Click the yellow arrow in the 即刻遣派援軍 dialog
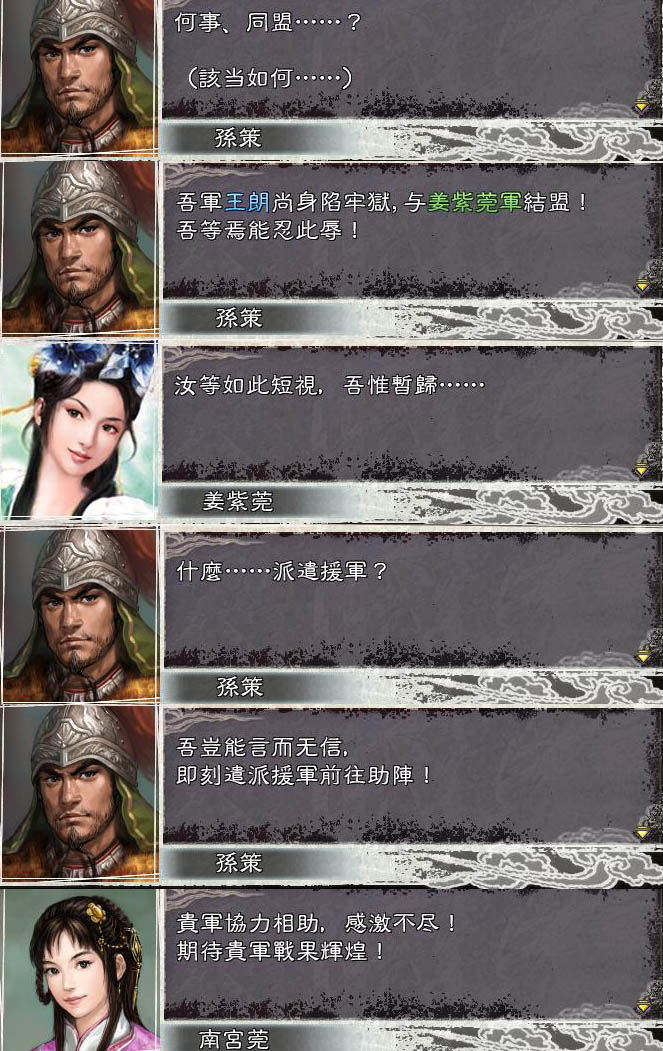This screenshot has width=663, height=1051. 643,832
